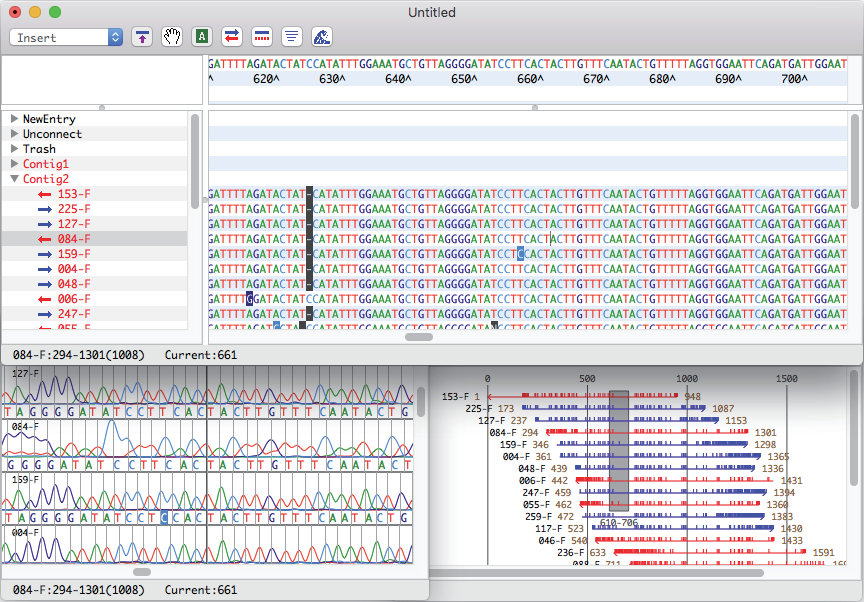The image size is (864, 602).
Task: Expand the NewEntry folder
Action: coord(14,119)
